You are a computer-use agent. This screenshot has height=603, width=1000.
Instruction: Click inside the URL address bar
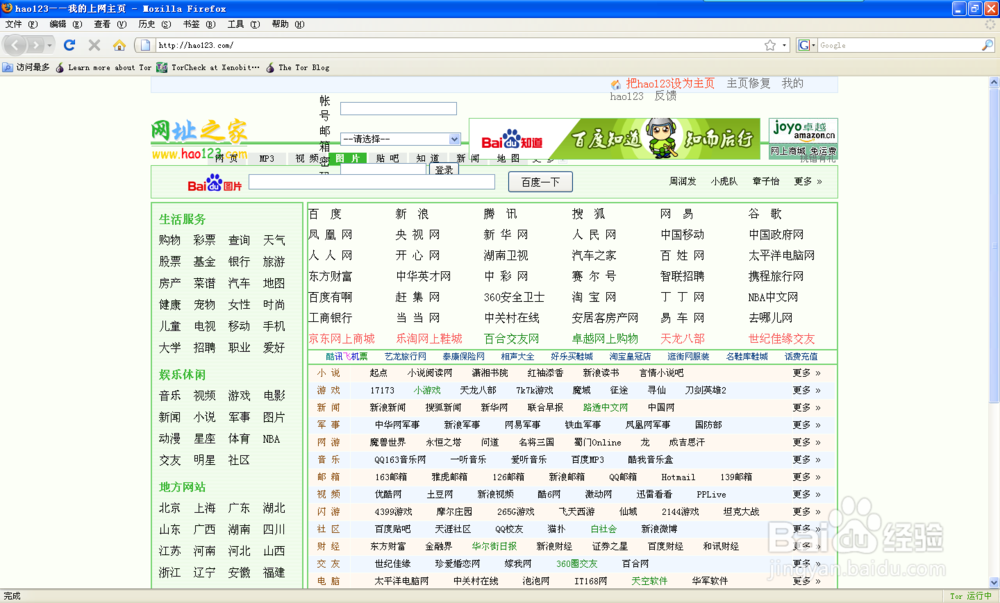459,45
